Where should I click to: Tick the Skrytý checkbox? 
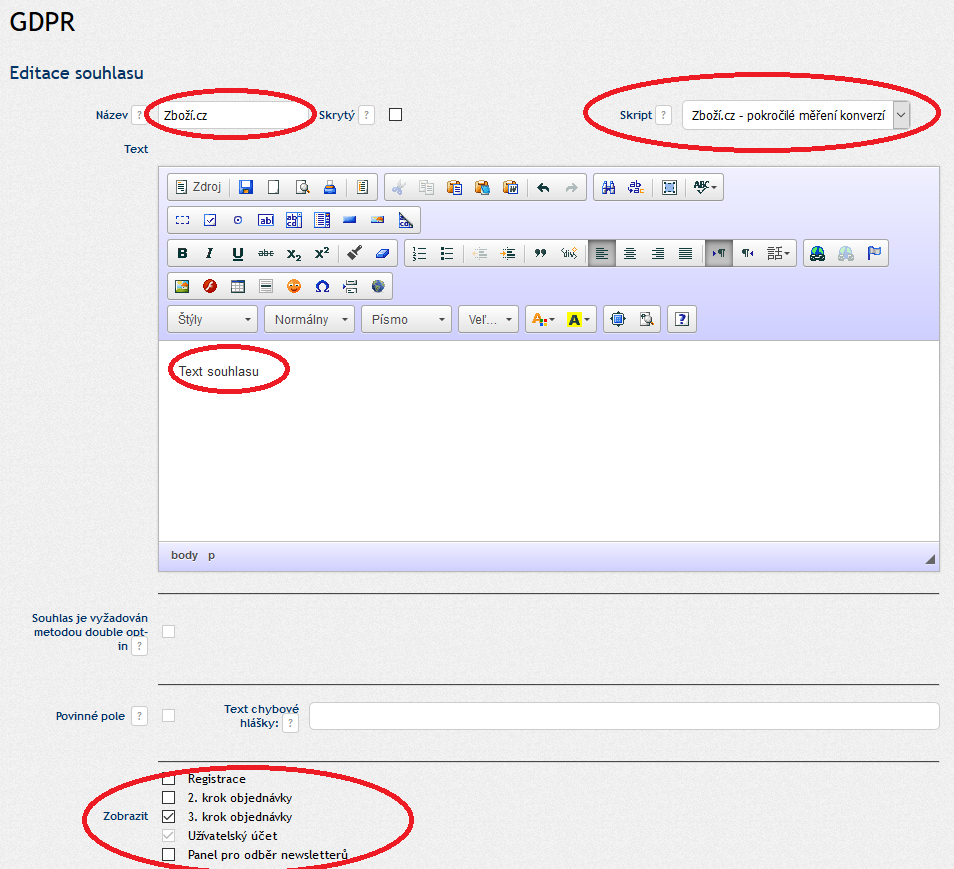point(396,115)
